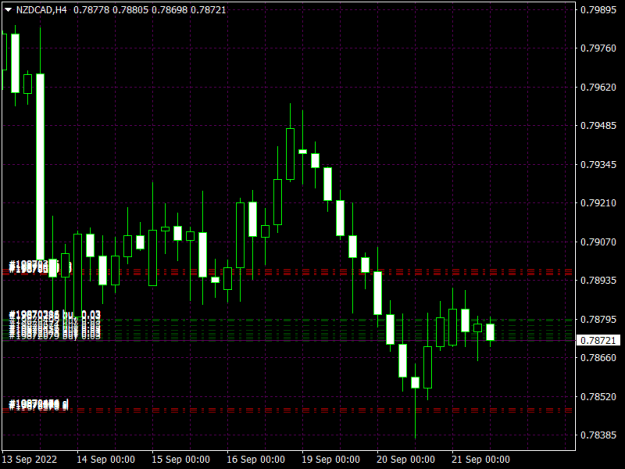
Task: Select the tall white candle on 13 Sep
Action: coord(40,167)
